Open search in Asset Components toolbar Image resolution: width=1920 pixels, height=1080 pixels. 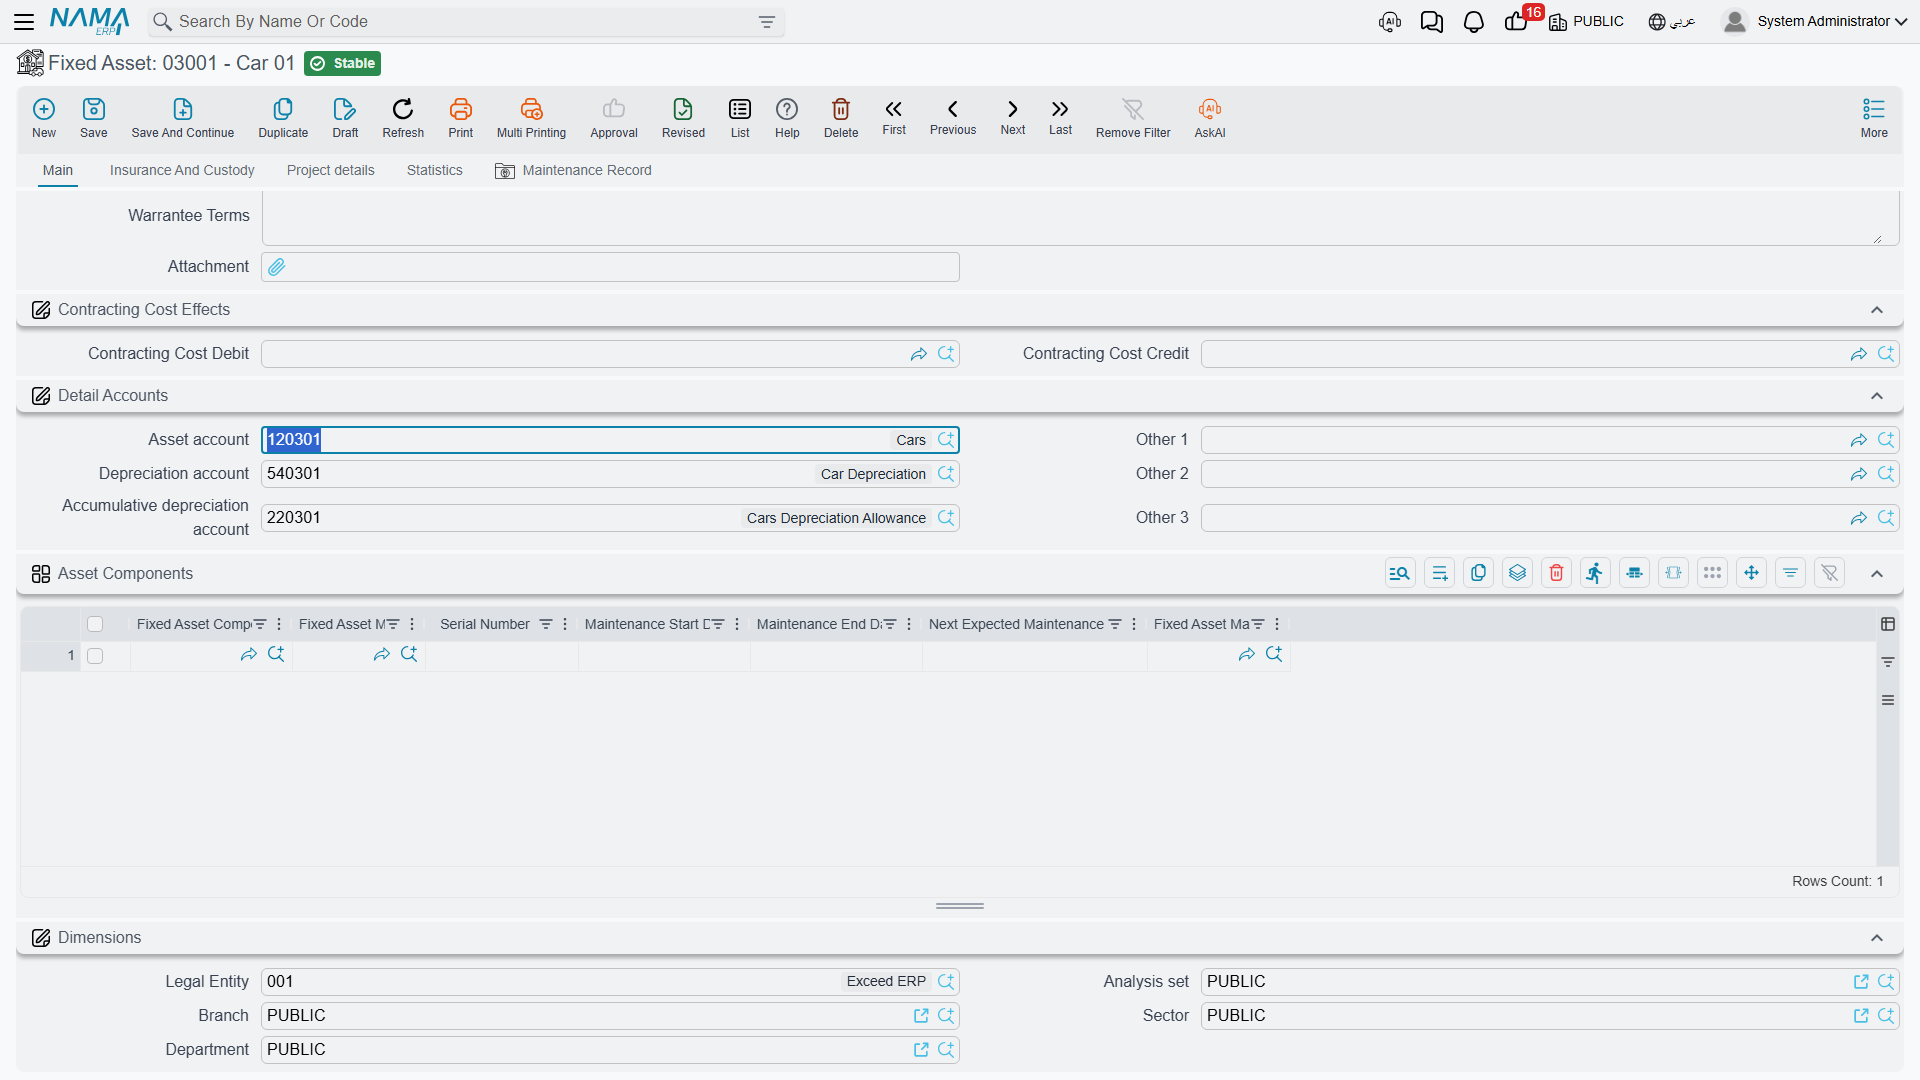coord(1400,573)
